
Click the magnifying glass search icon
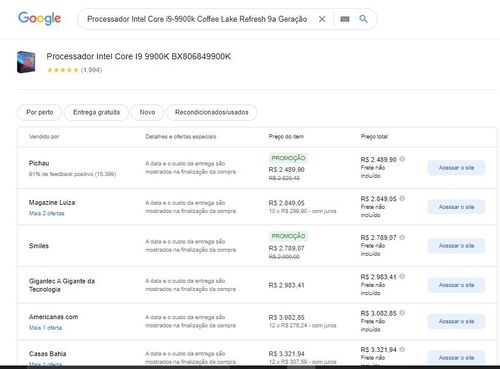pyautogui.click(x=363, y=19)
